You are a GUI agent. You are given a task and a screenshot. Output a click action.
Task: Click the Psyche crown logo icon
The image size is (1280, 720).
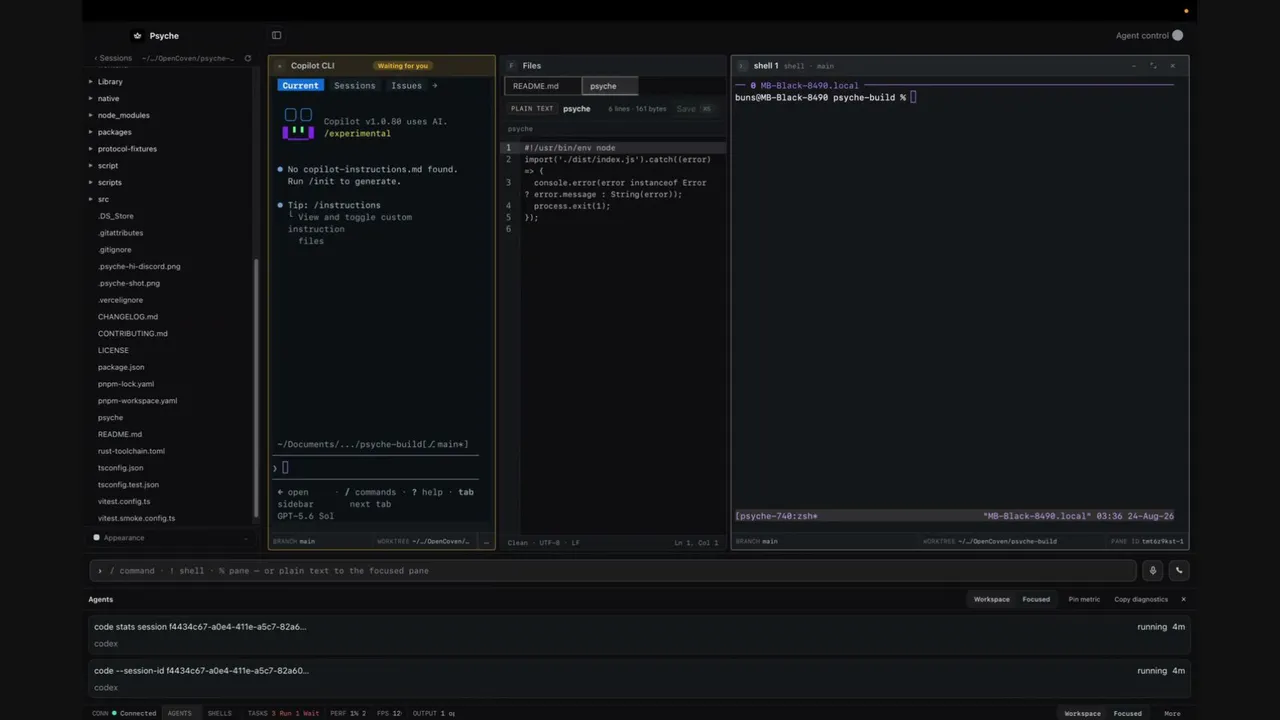[137, 36]
